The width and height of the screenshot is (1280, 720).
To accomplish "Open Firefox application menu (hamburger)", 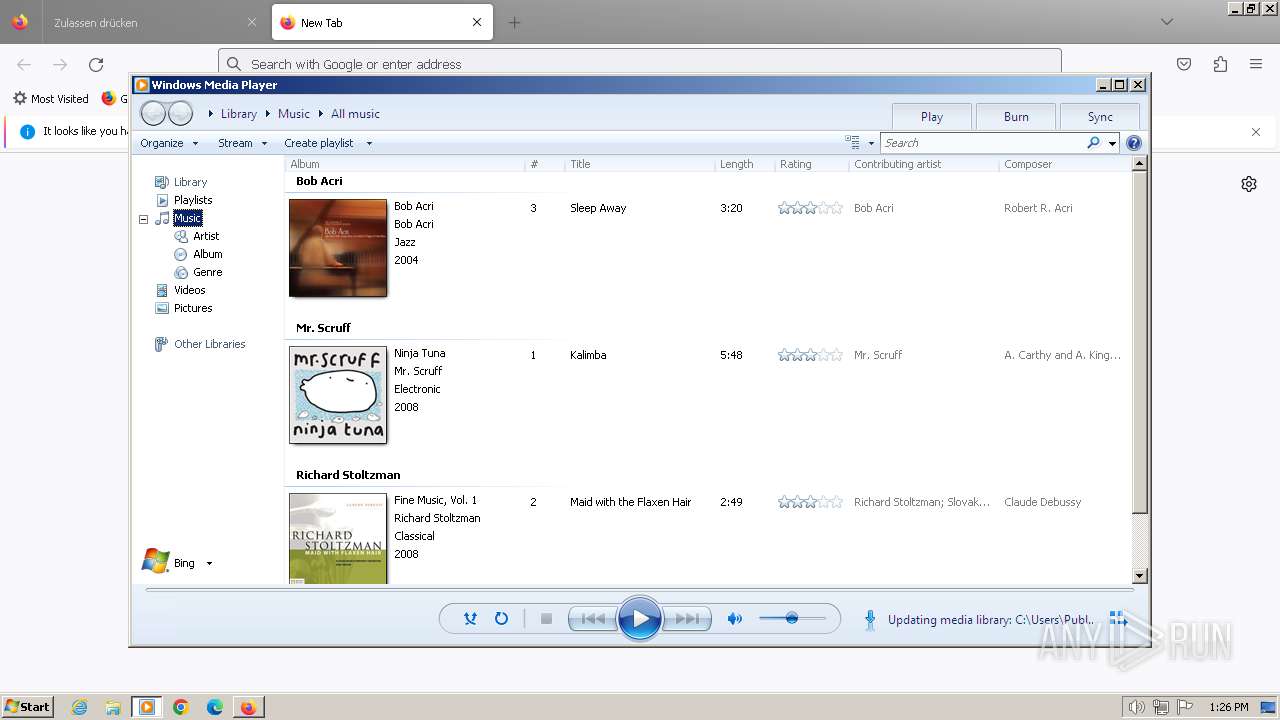I will click(x=1256, y=64).
